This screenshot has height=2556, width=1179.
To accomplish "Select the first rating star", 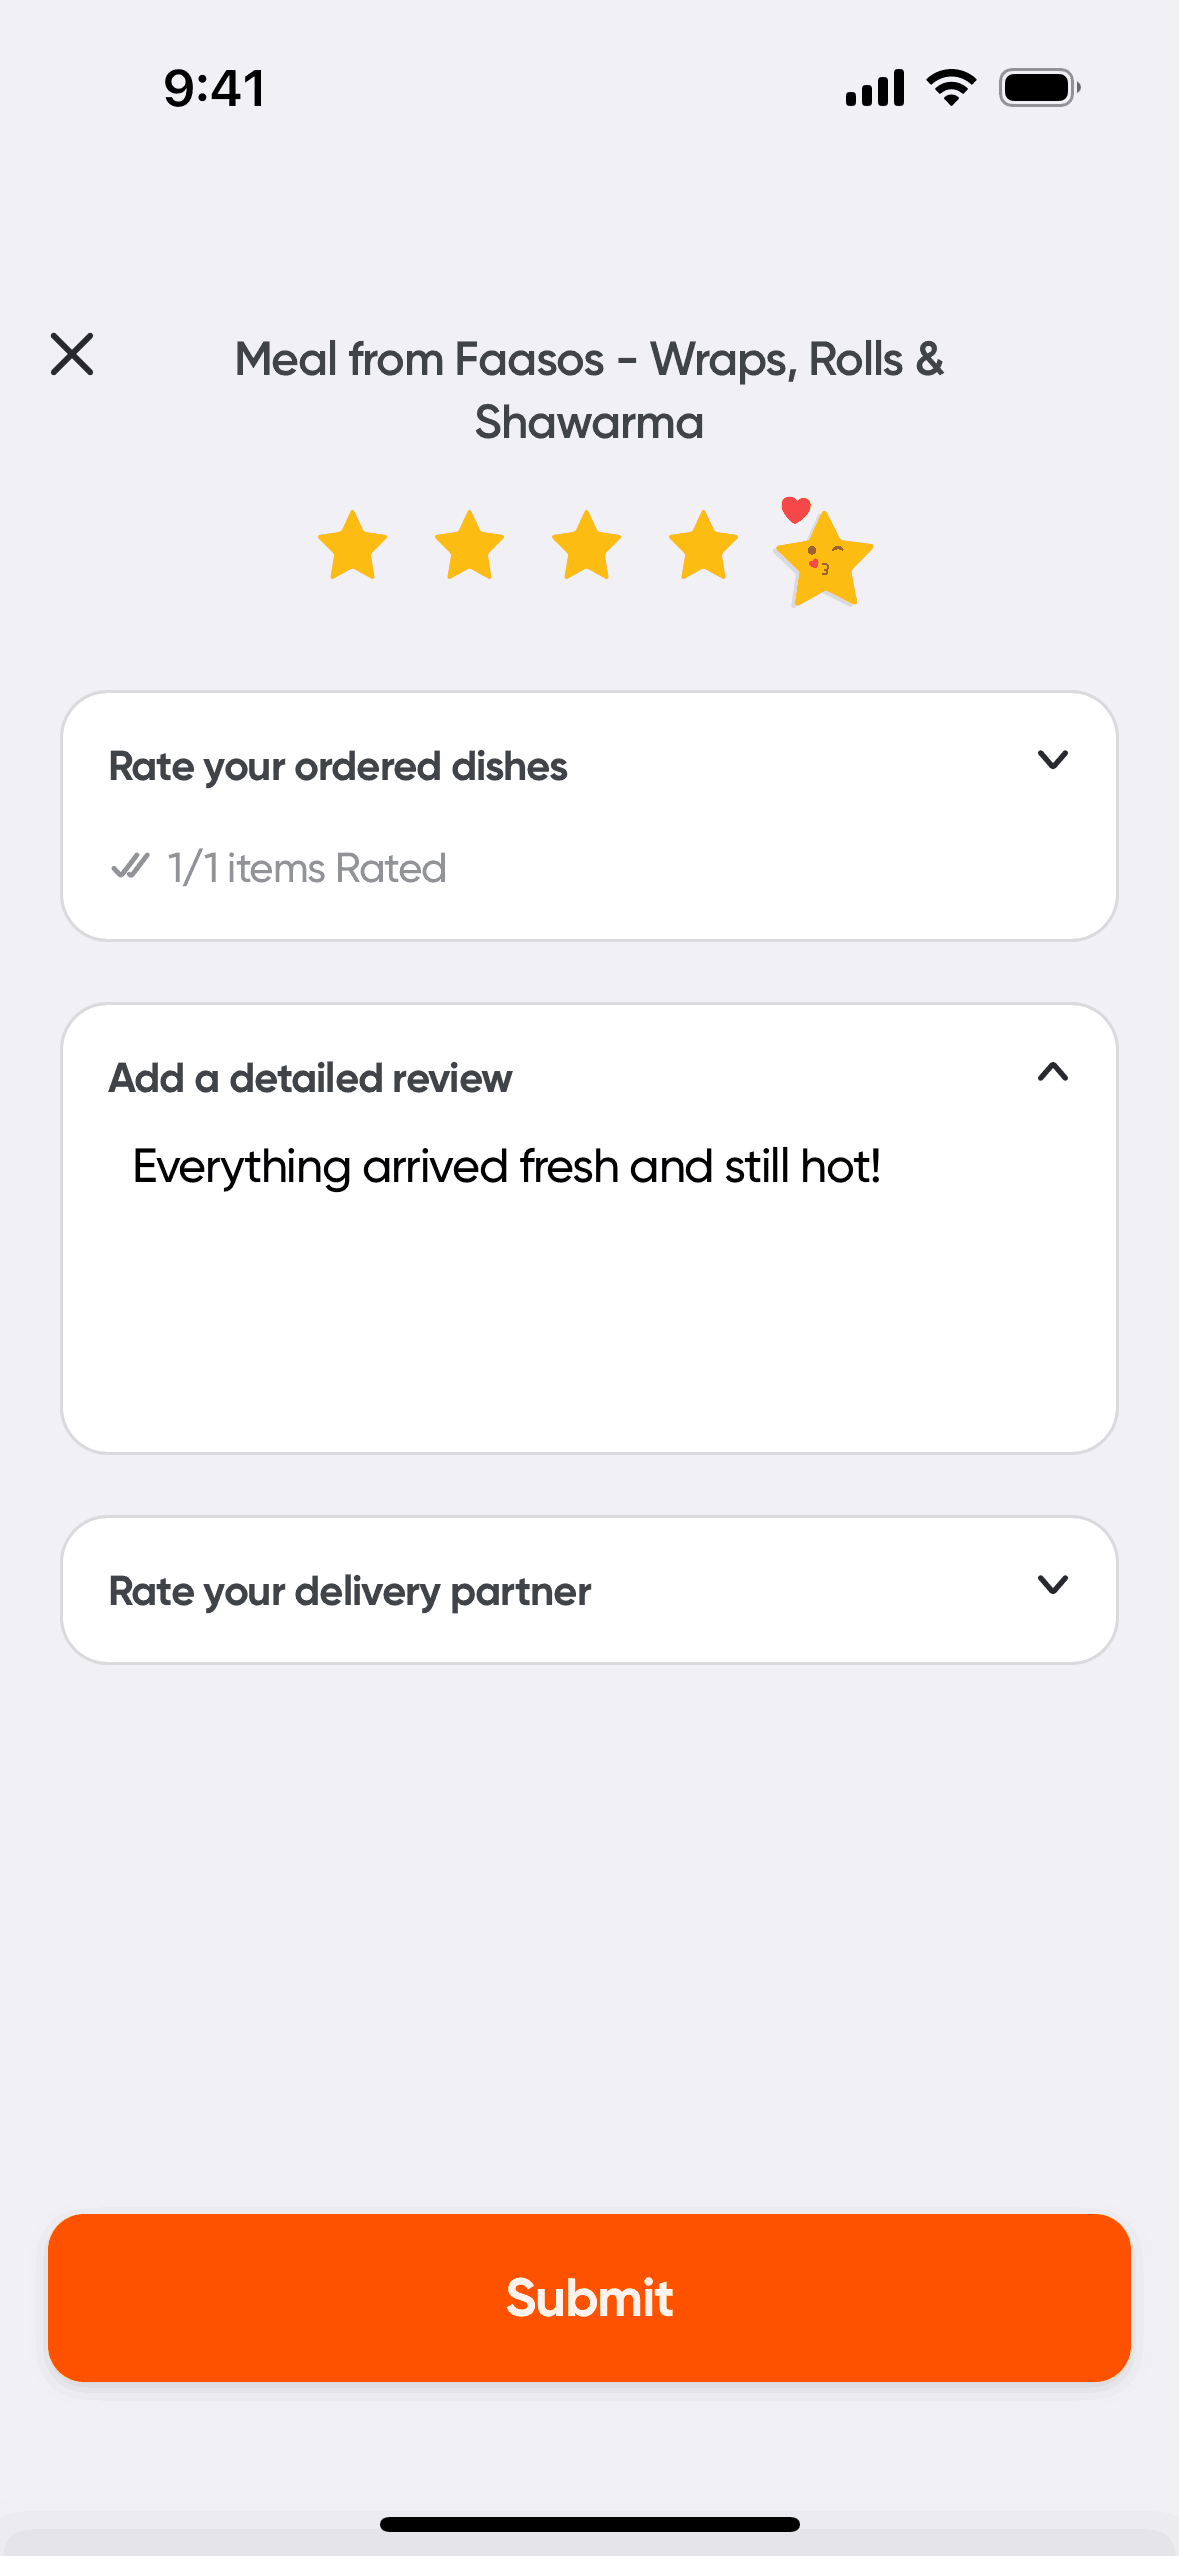I will [x=352, y=546].
